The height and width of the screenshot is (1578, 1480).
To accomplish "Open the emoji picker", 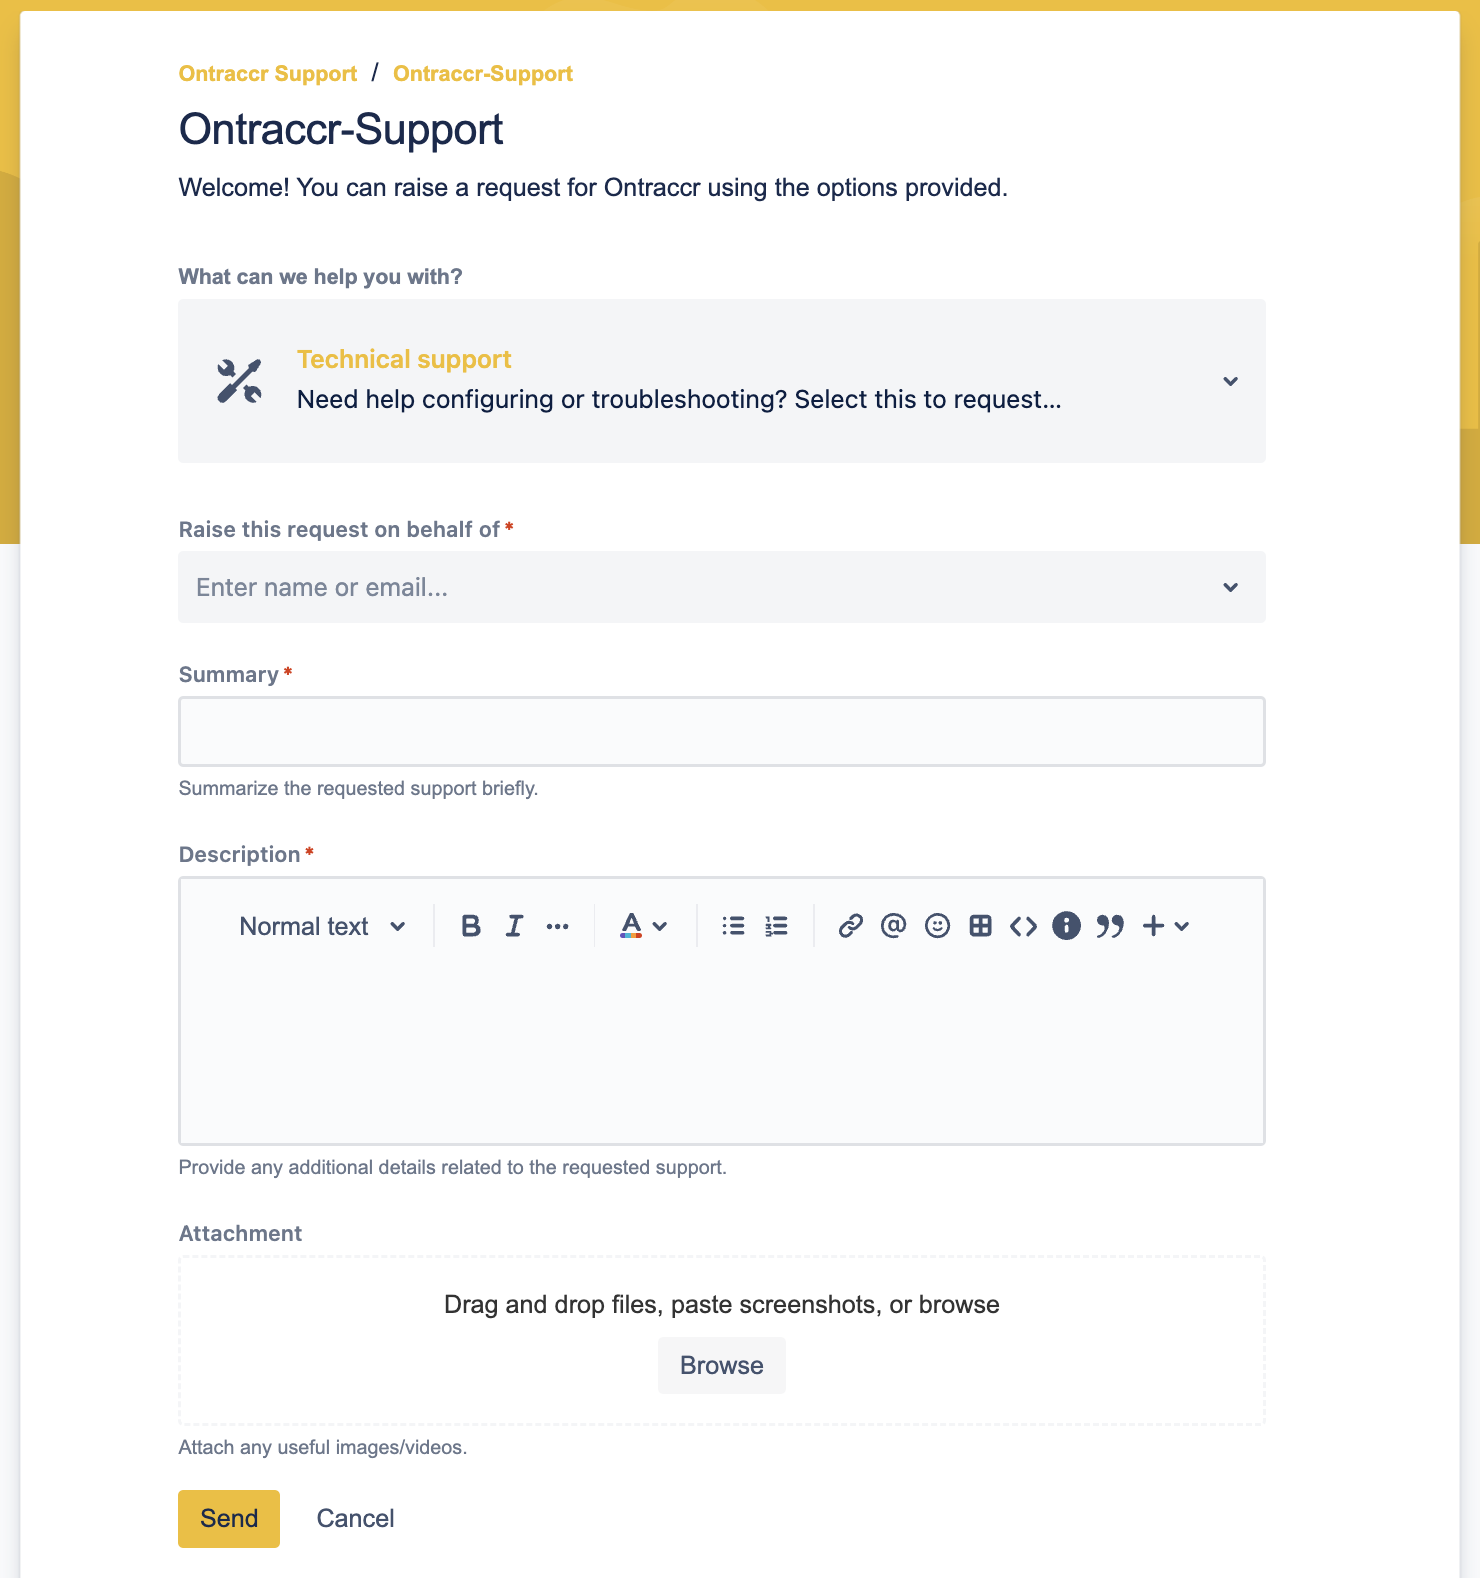I will tap(937, 926).
